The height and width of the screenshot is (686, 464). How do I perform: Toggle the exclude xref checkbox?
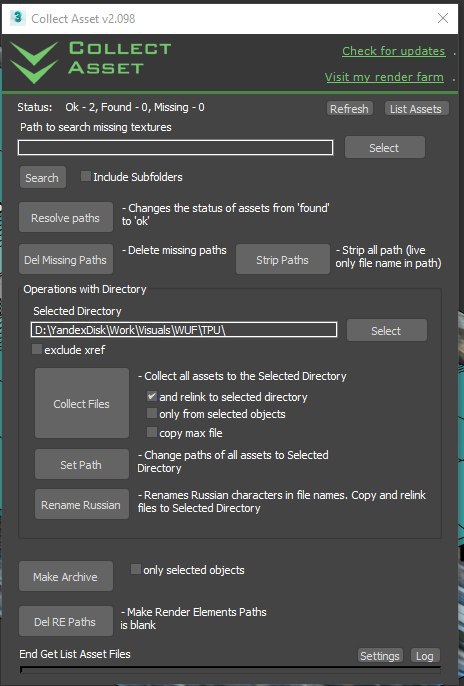tap(37, 349)
